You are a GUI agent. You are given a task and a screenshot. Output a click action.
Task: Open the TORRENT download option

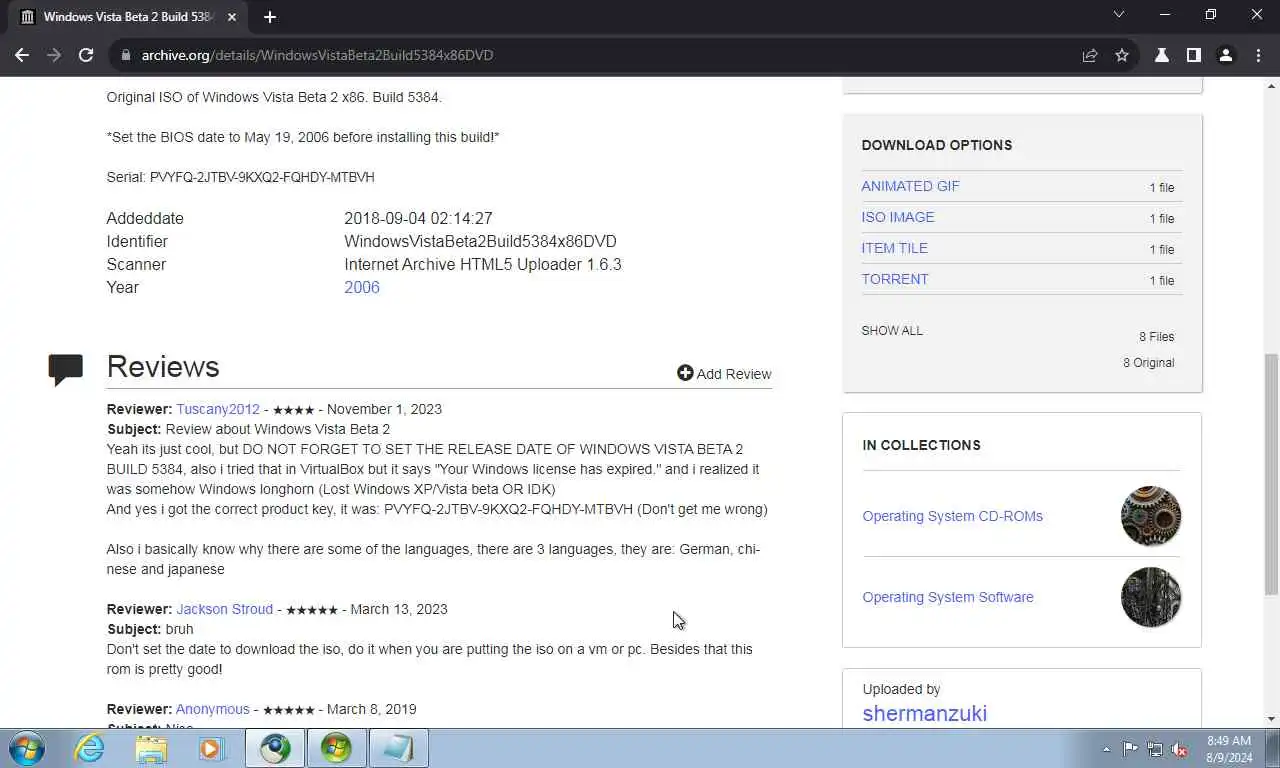[x=895, y=279]
